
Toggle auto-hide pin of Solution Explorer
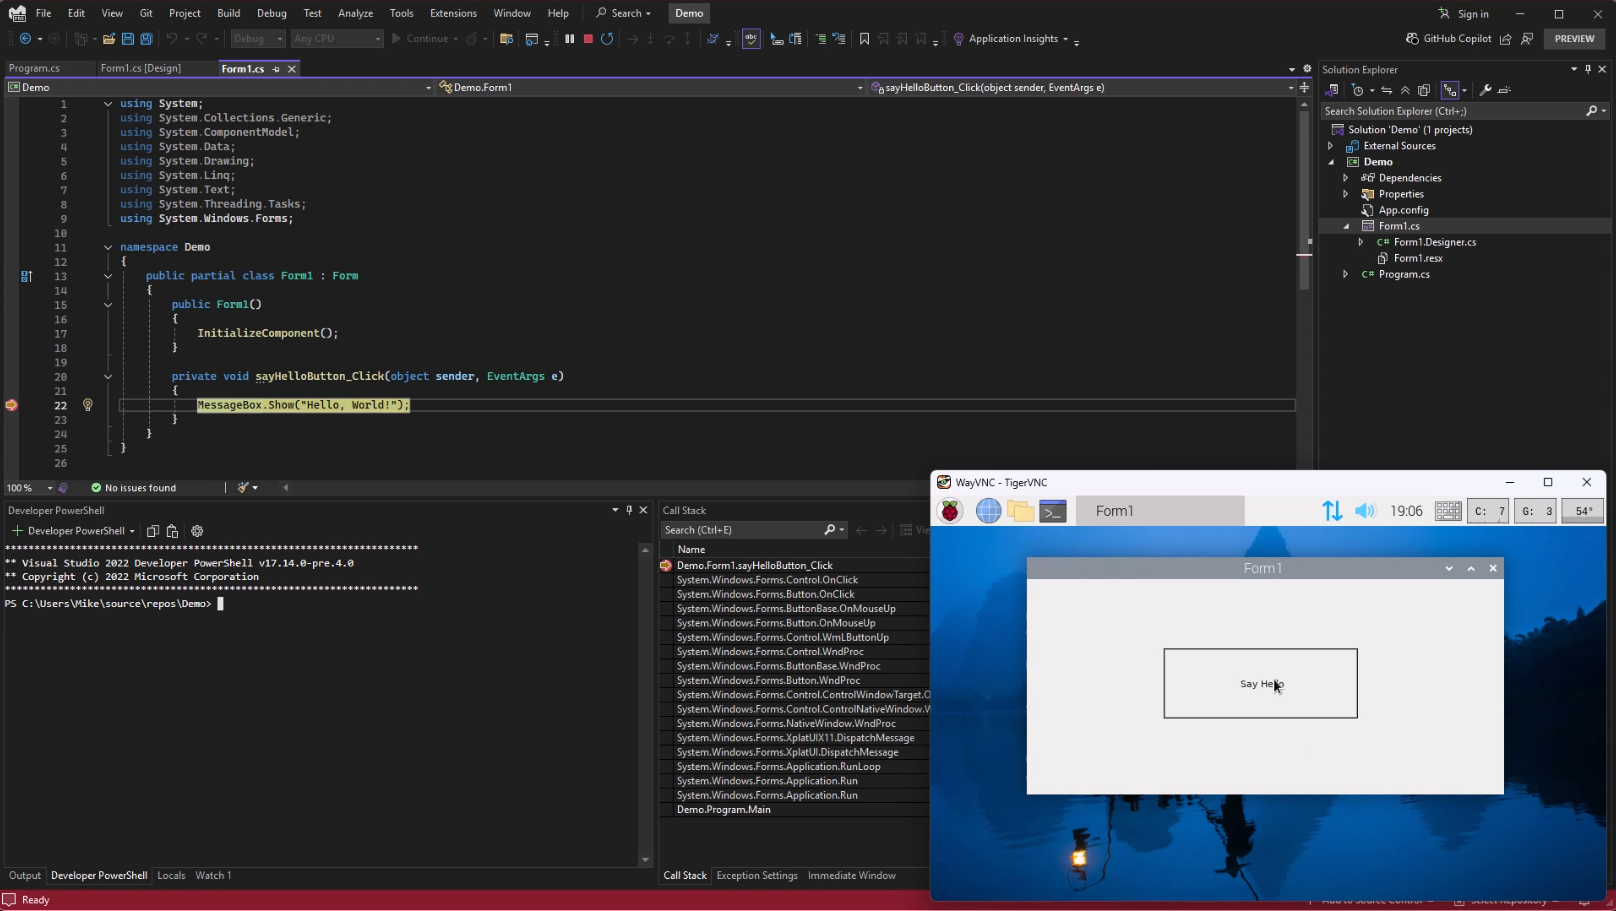(x=1588, y=69)
